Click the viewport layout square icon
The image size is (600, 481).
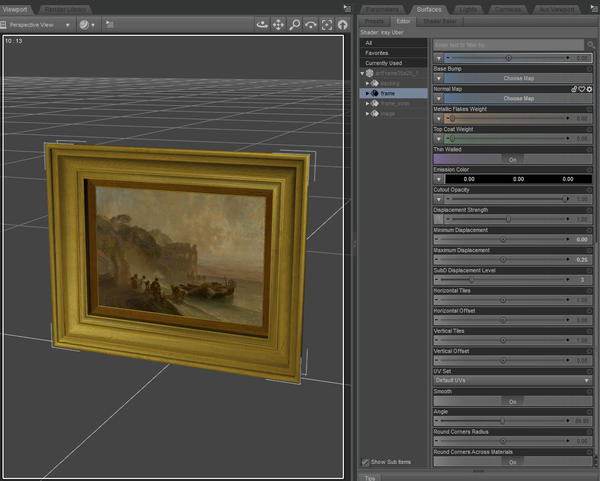[x=3, y=25]
